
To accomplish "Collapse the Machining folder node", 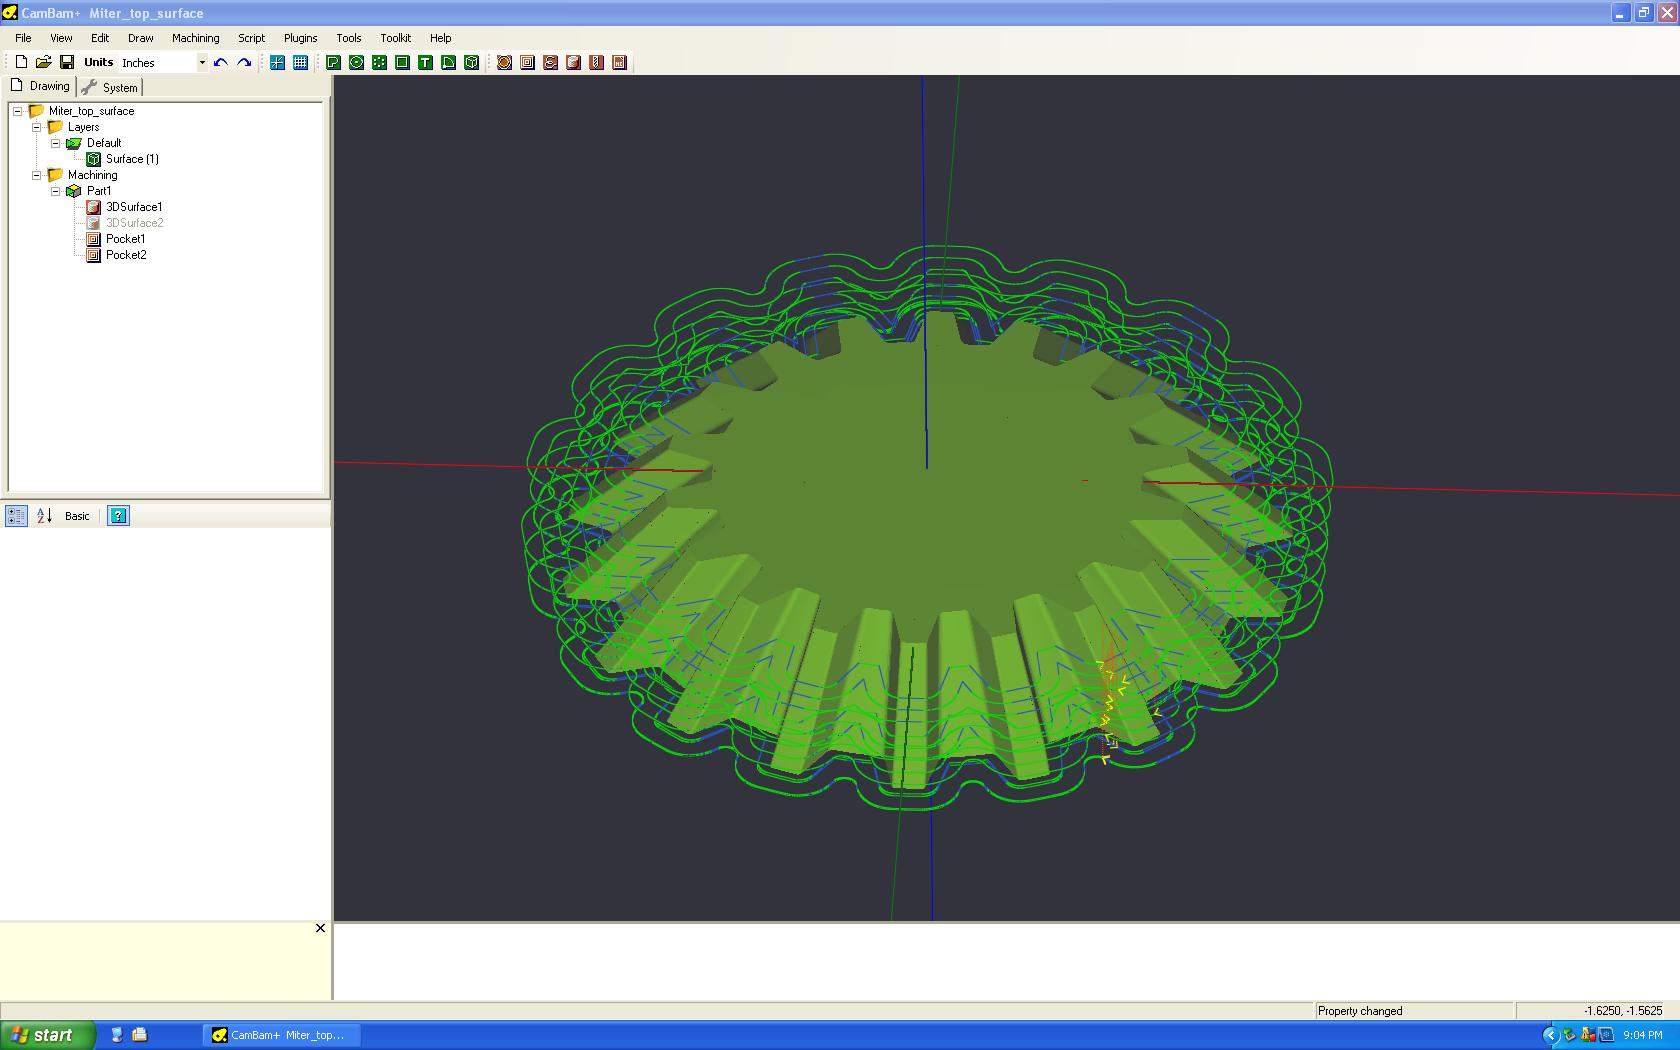I will 37,175.
